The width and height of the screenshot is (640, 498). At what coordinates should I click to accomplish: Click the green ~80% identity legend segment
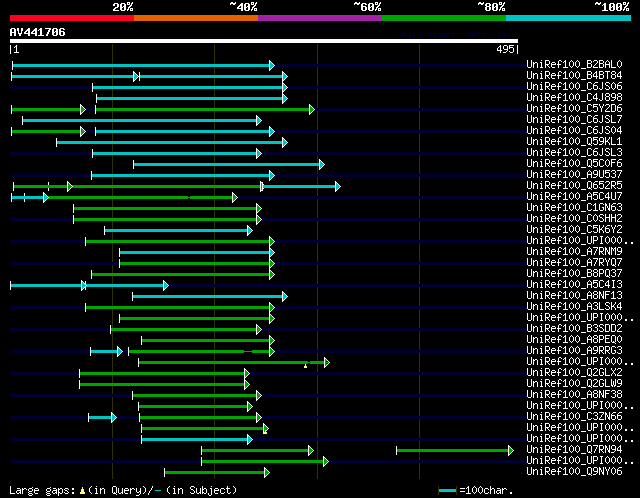[x=444, y=18]
